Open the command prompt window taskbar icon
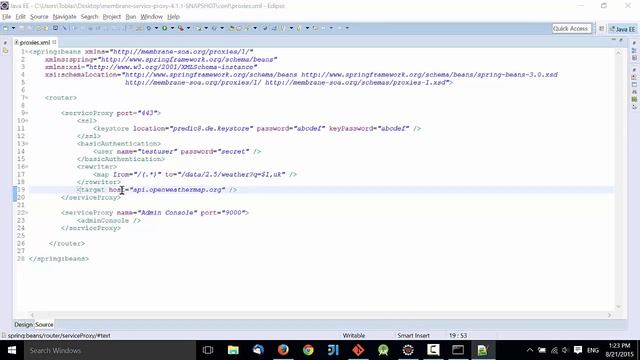This screenshot has height=360, width=640. pyautogui.click(x=458, y=350)
